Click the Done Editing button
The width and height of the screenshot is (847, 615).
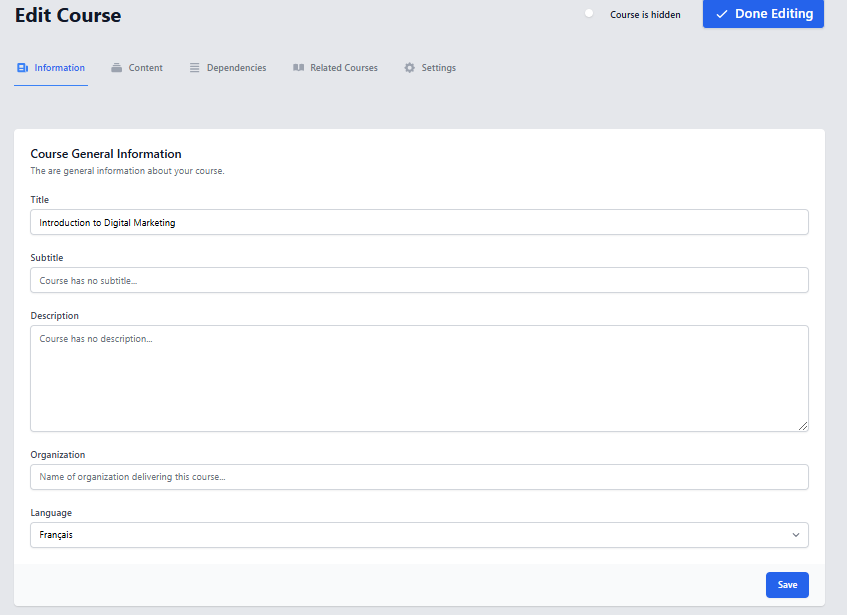coord(763,14)
